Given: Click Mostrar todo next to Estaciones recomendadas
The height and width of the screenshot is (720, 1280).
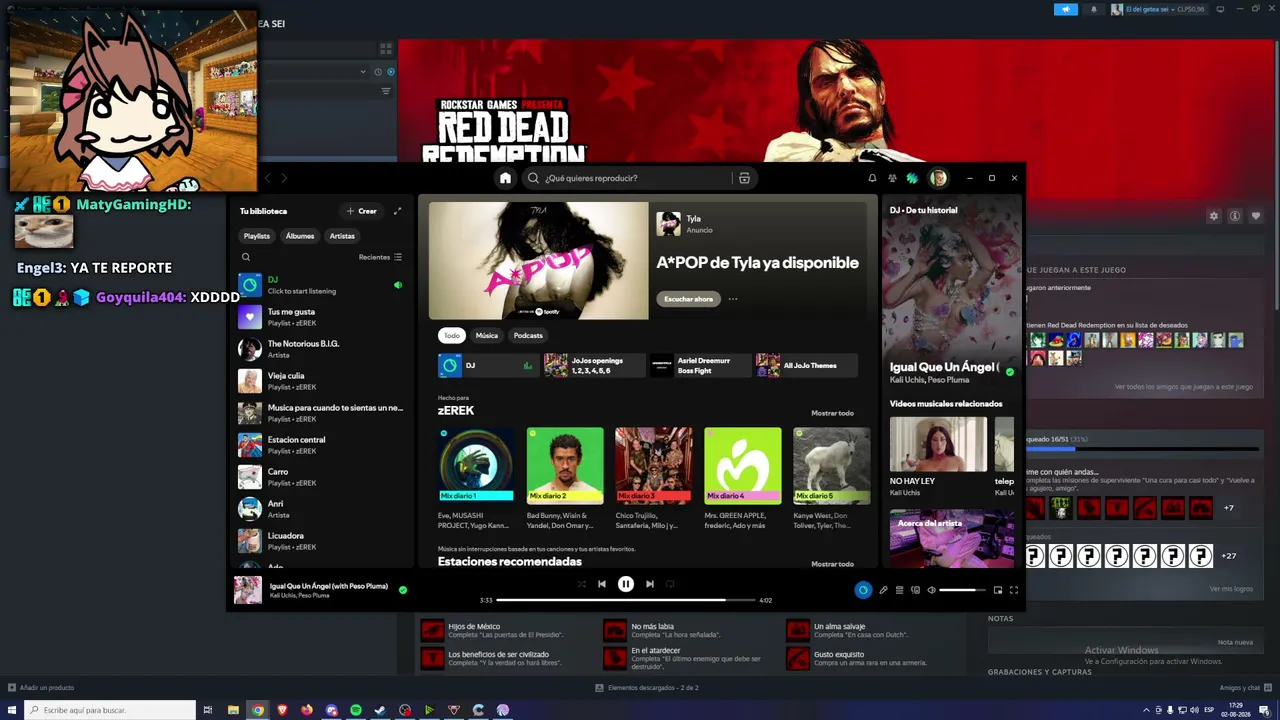Looking at the screenshot, I should point(832,564).
